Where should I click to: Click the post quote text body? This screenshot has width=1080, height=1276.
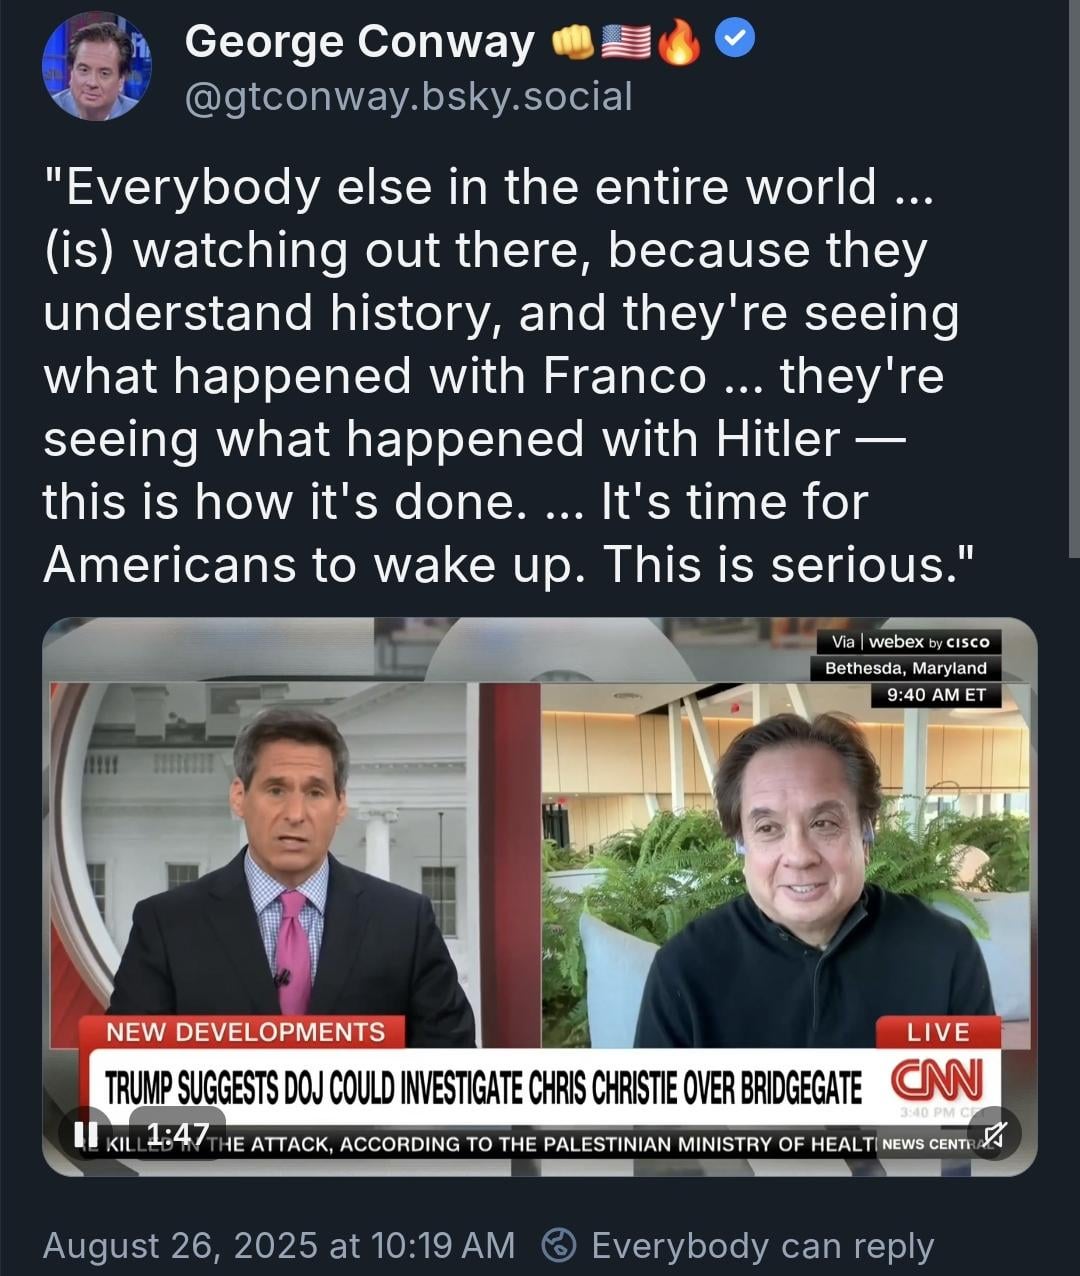point(500,375)
